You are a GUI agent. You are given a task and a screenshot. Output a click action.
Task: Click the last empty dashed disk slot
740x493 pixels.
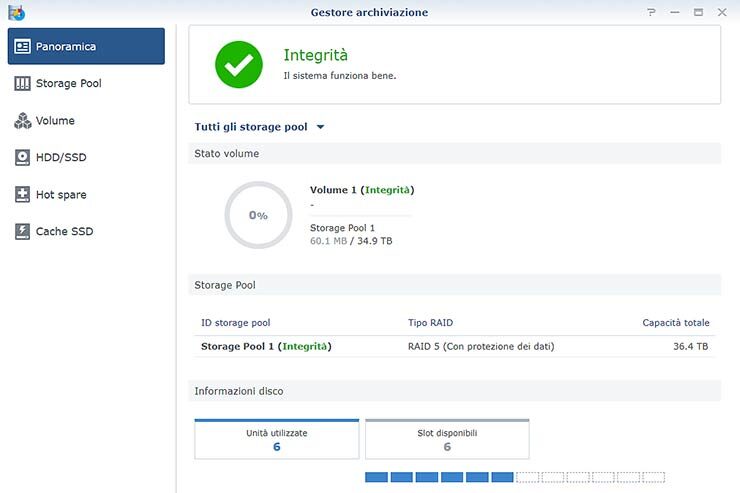pyautogui.click(x=653, y=478)
